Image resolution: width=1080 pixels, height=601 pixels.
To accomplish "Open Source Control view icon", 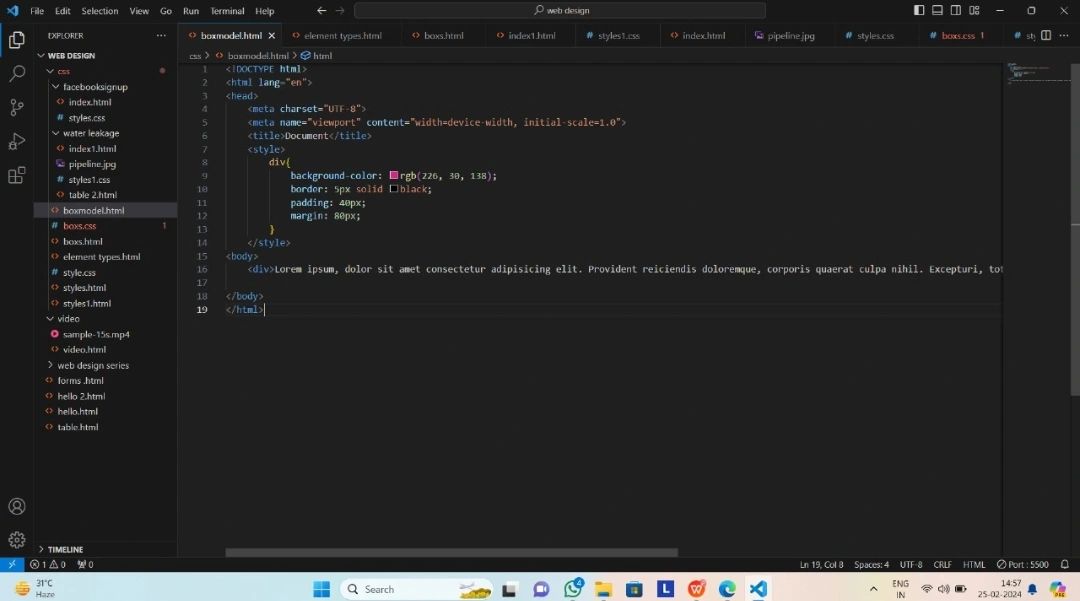I will pos(16,107).
